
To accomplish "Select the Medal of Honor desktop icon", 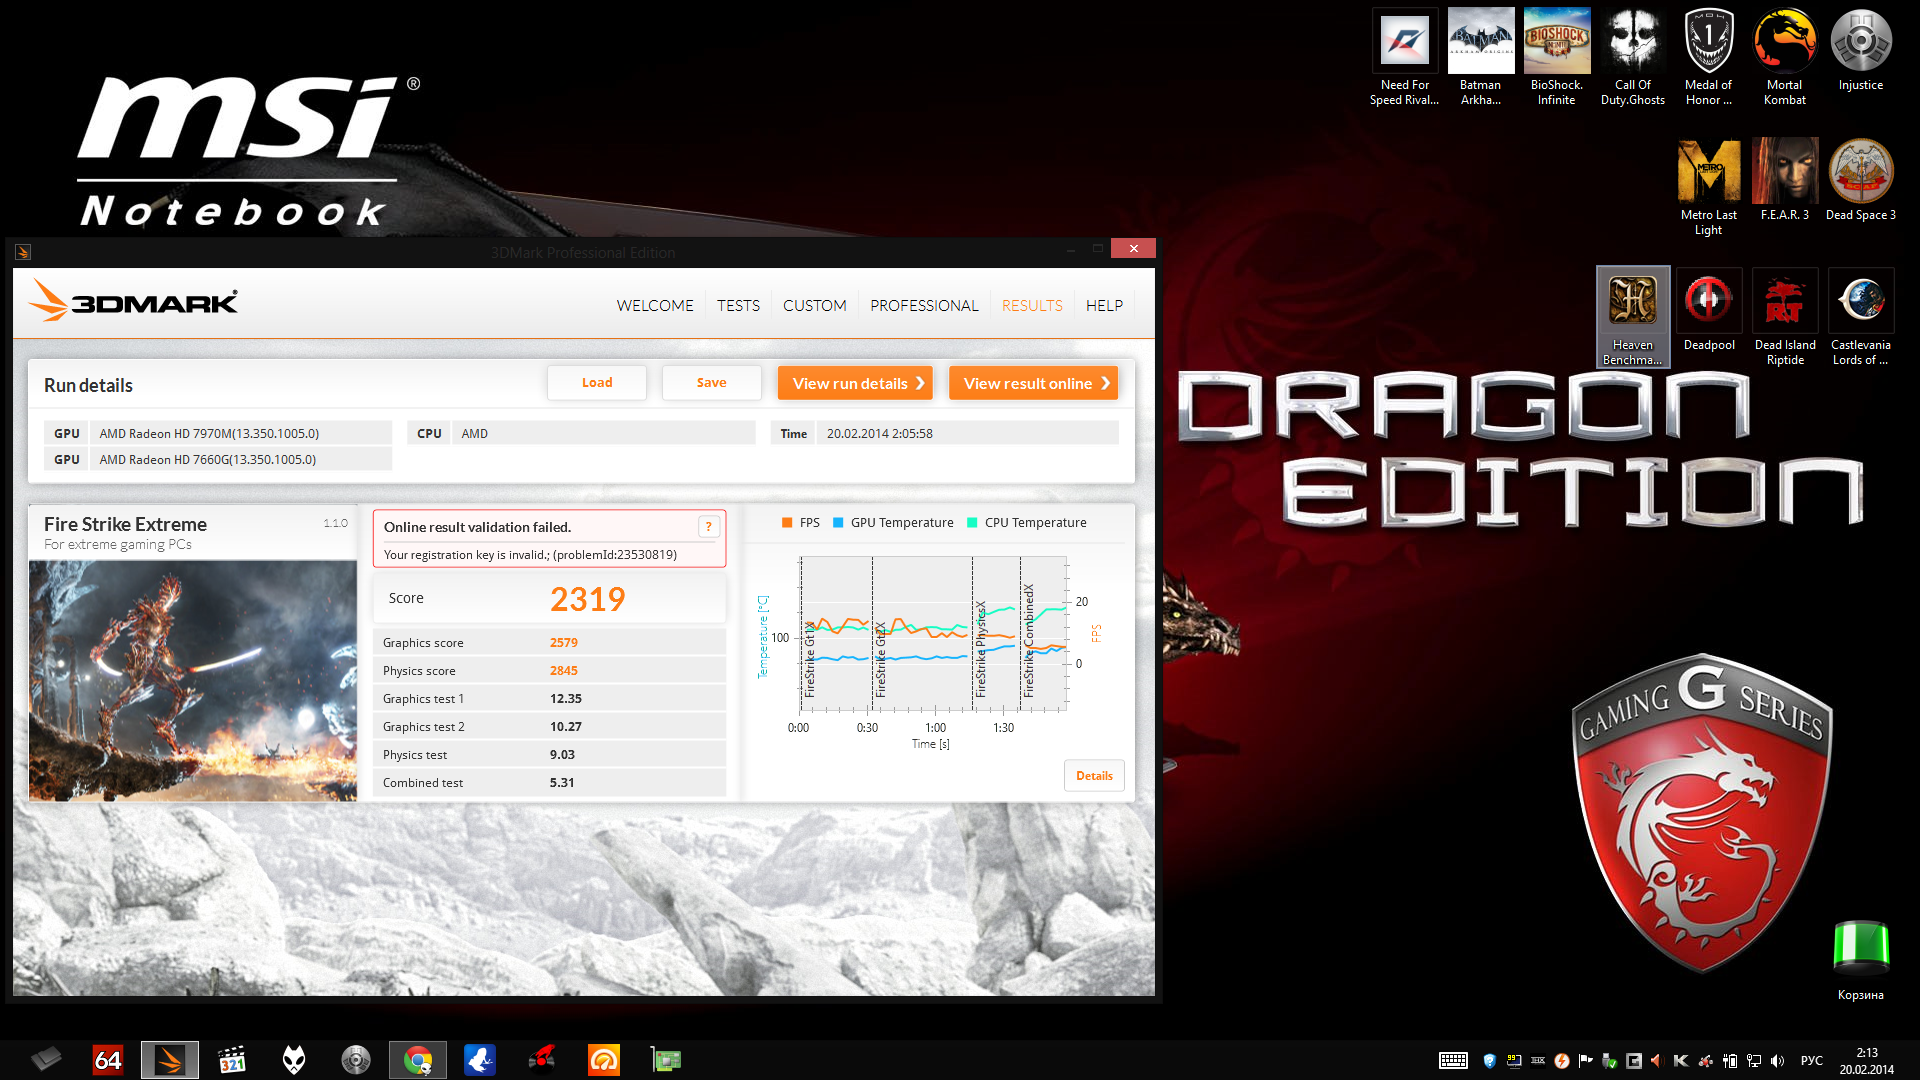I will (x=1708, y=58).
